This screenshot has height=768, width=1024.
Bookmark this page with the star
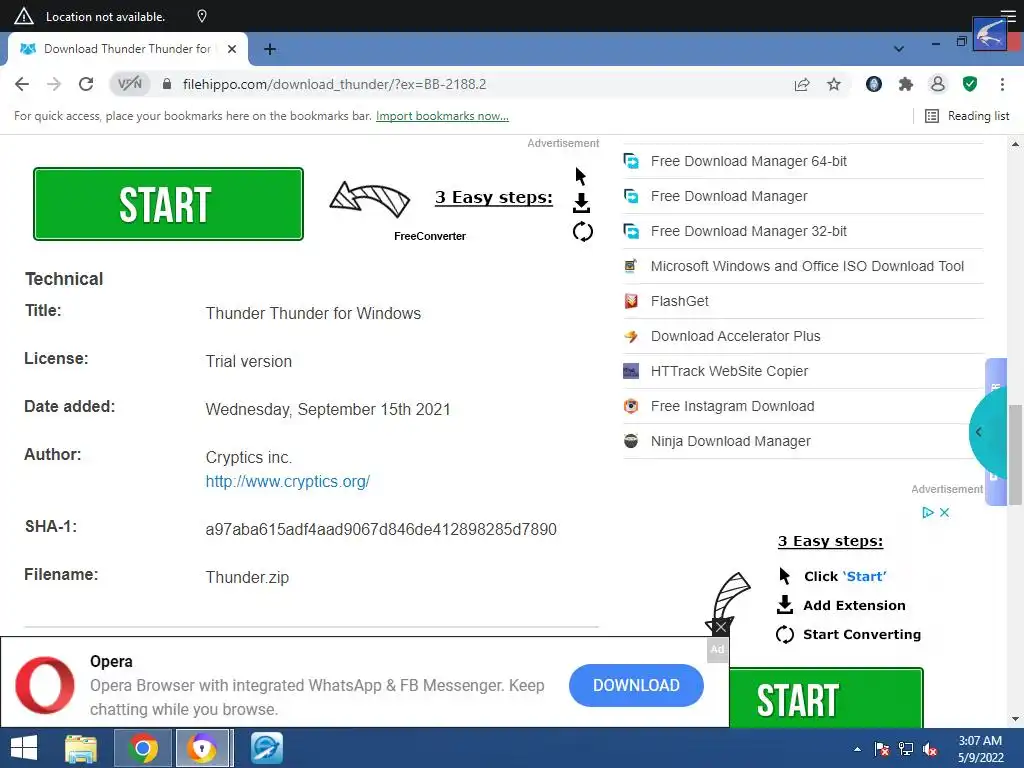[834, 84]
